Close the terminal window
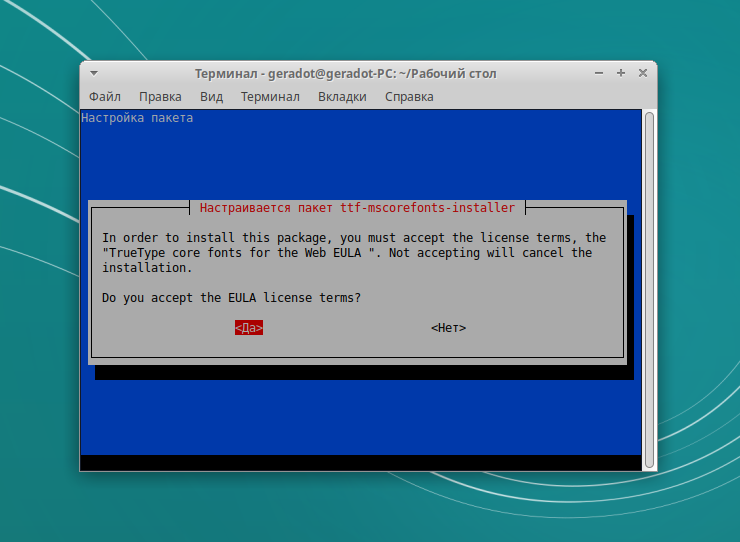This screenshot has width=740, height=542. click(x=642, y=73)
